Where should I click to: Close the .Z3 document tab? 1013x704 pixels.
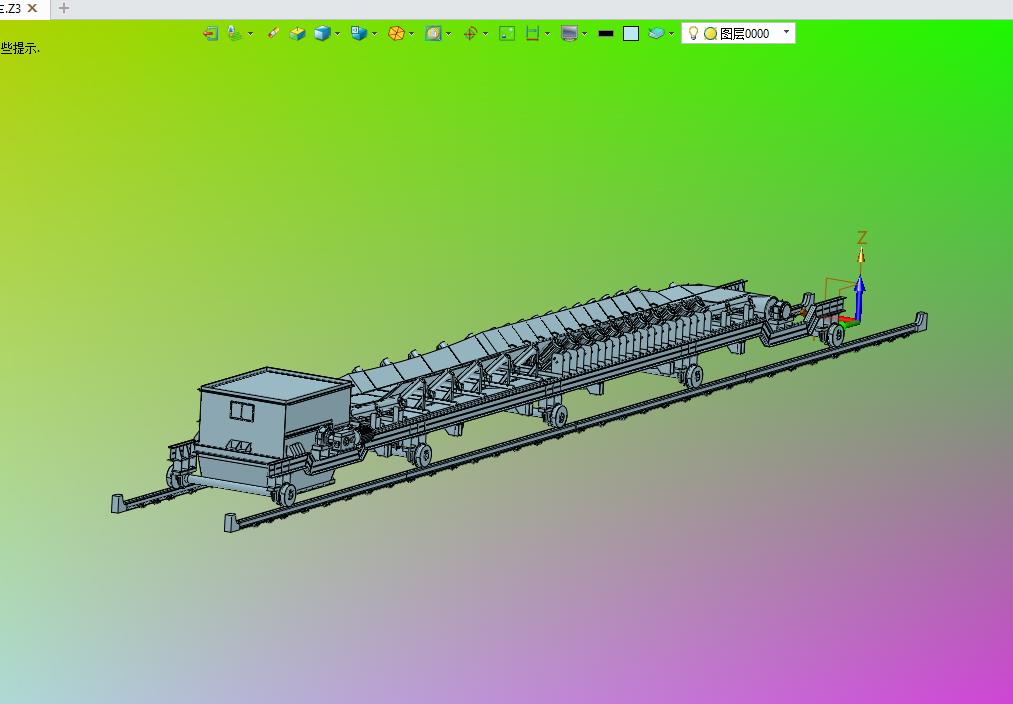point(32,8)
